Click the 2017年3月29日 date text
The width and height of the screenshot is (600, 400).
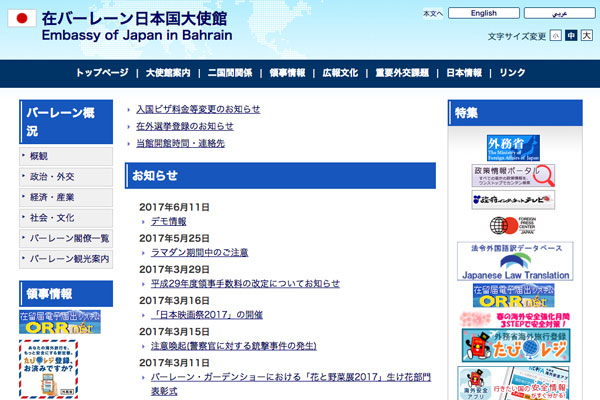coord(174,269)
